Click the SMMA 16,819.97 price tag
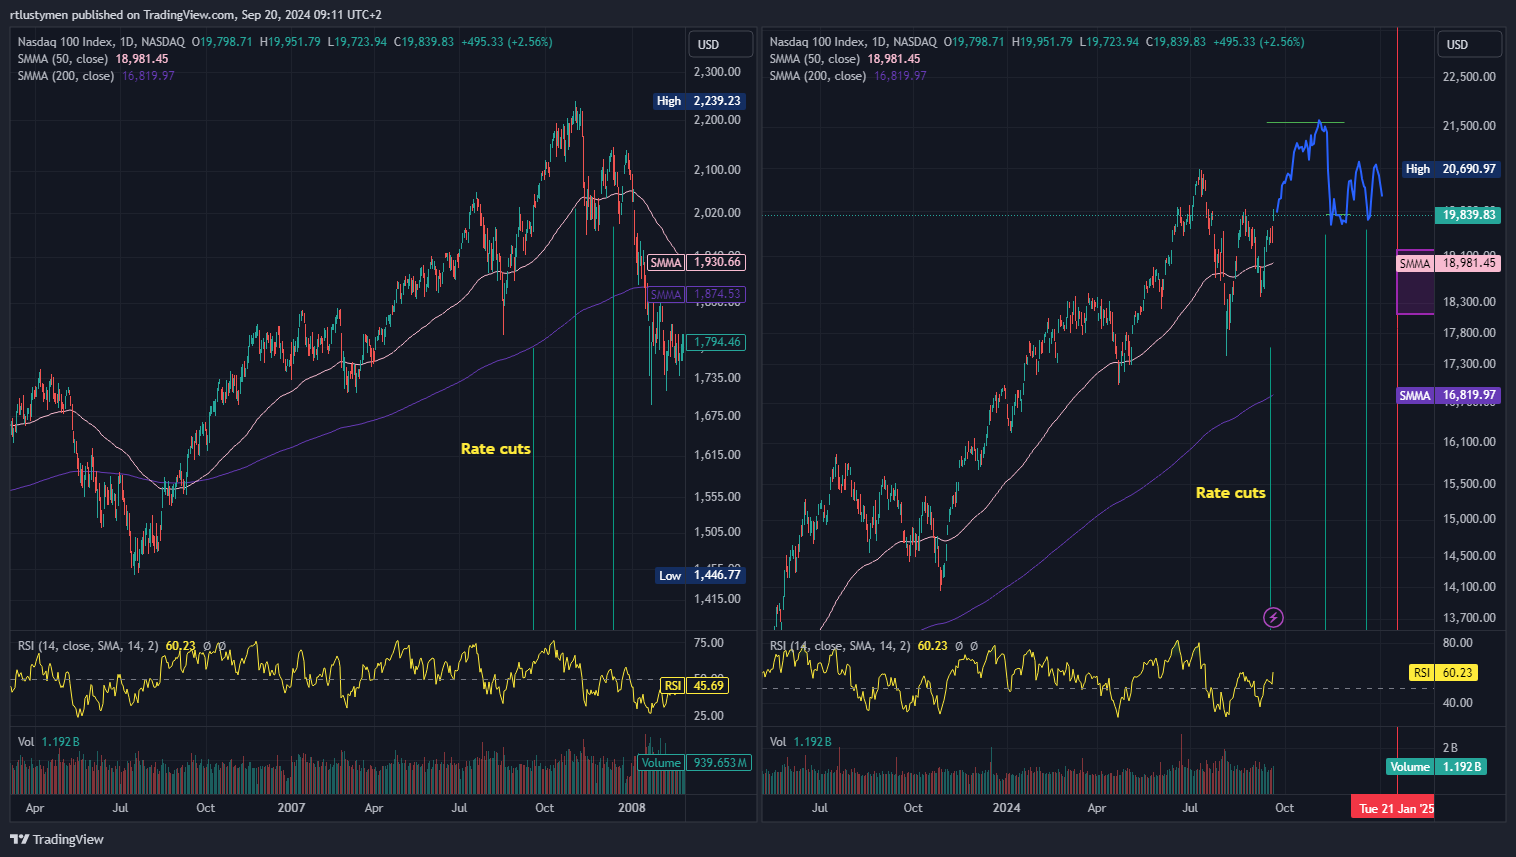 (x=1447, y=395)
